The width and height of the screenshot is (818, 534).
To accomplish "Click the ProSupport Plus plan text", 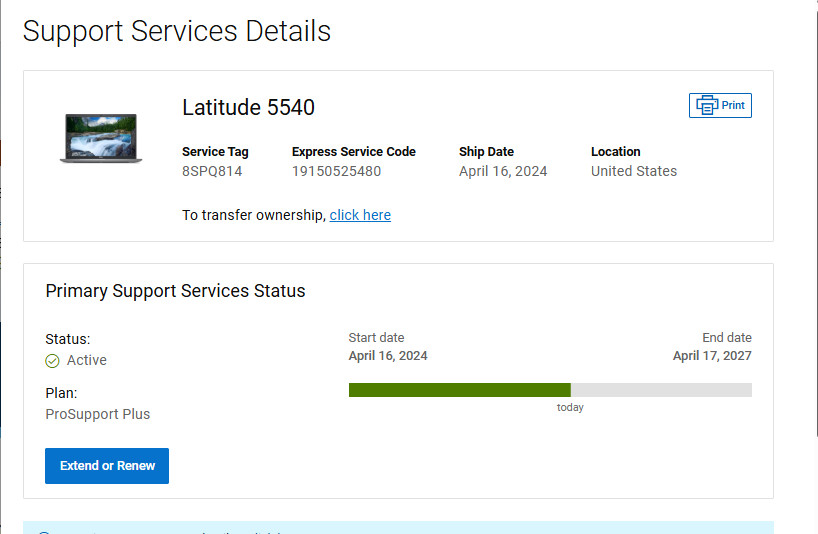I will coord(98,414).
